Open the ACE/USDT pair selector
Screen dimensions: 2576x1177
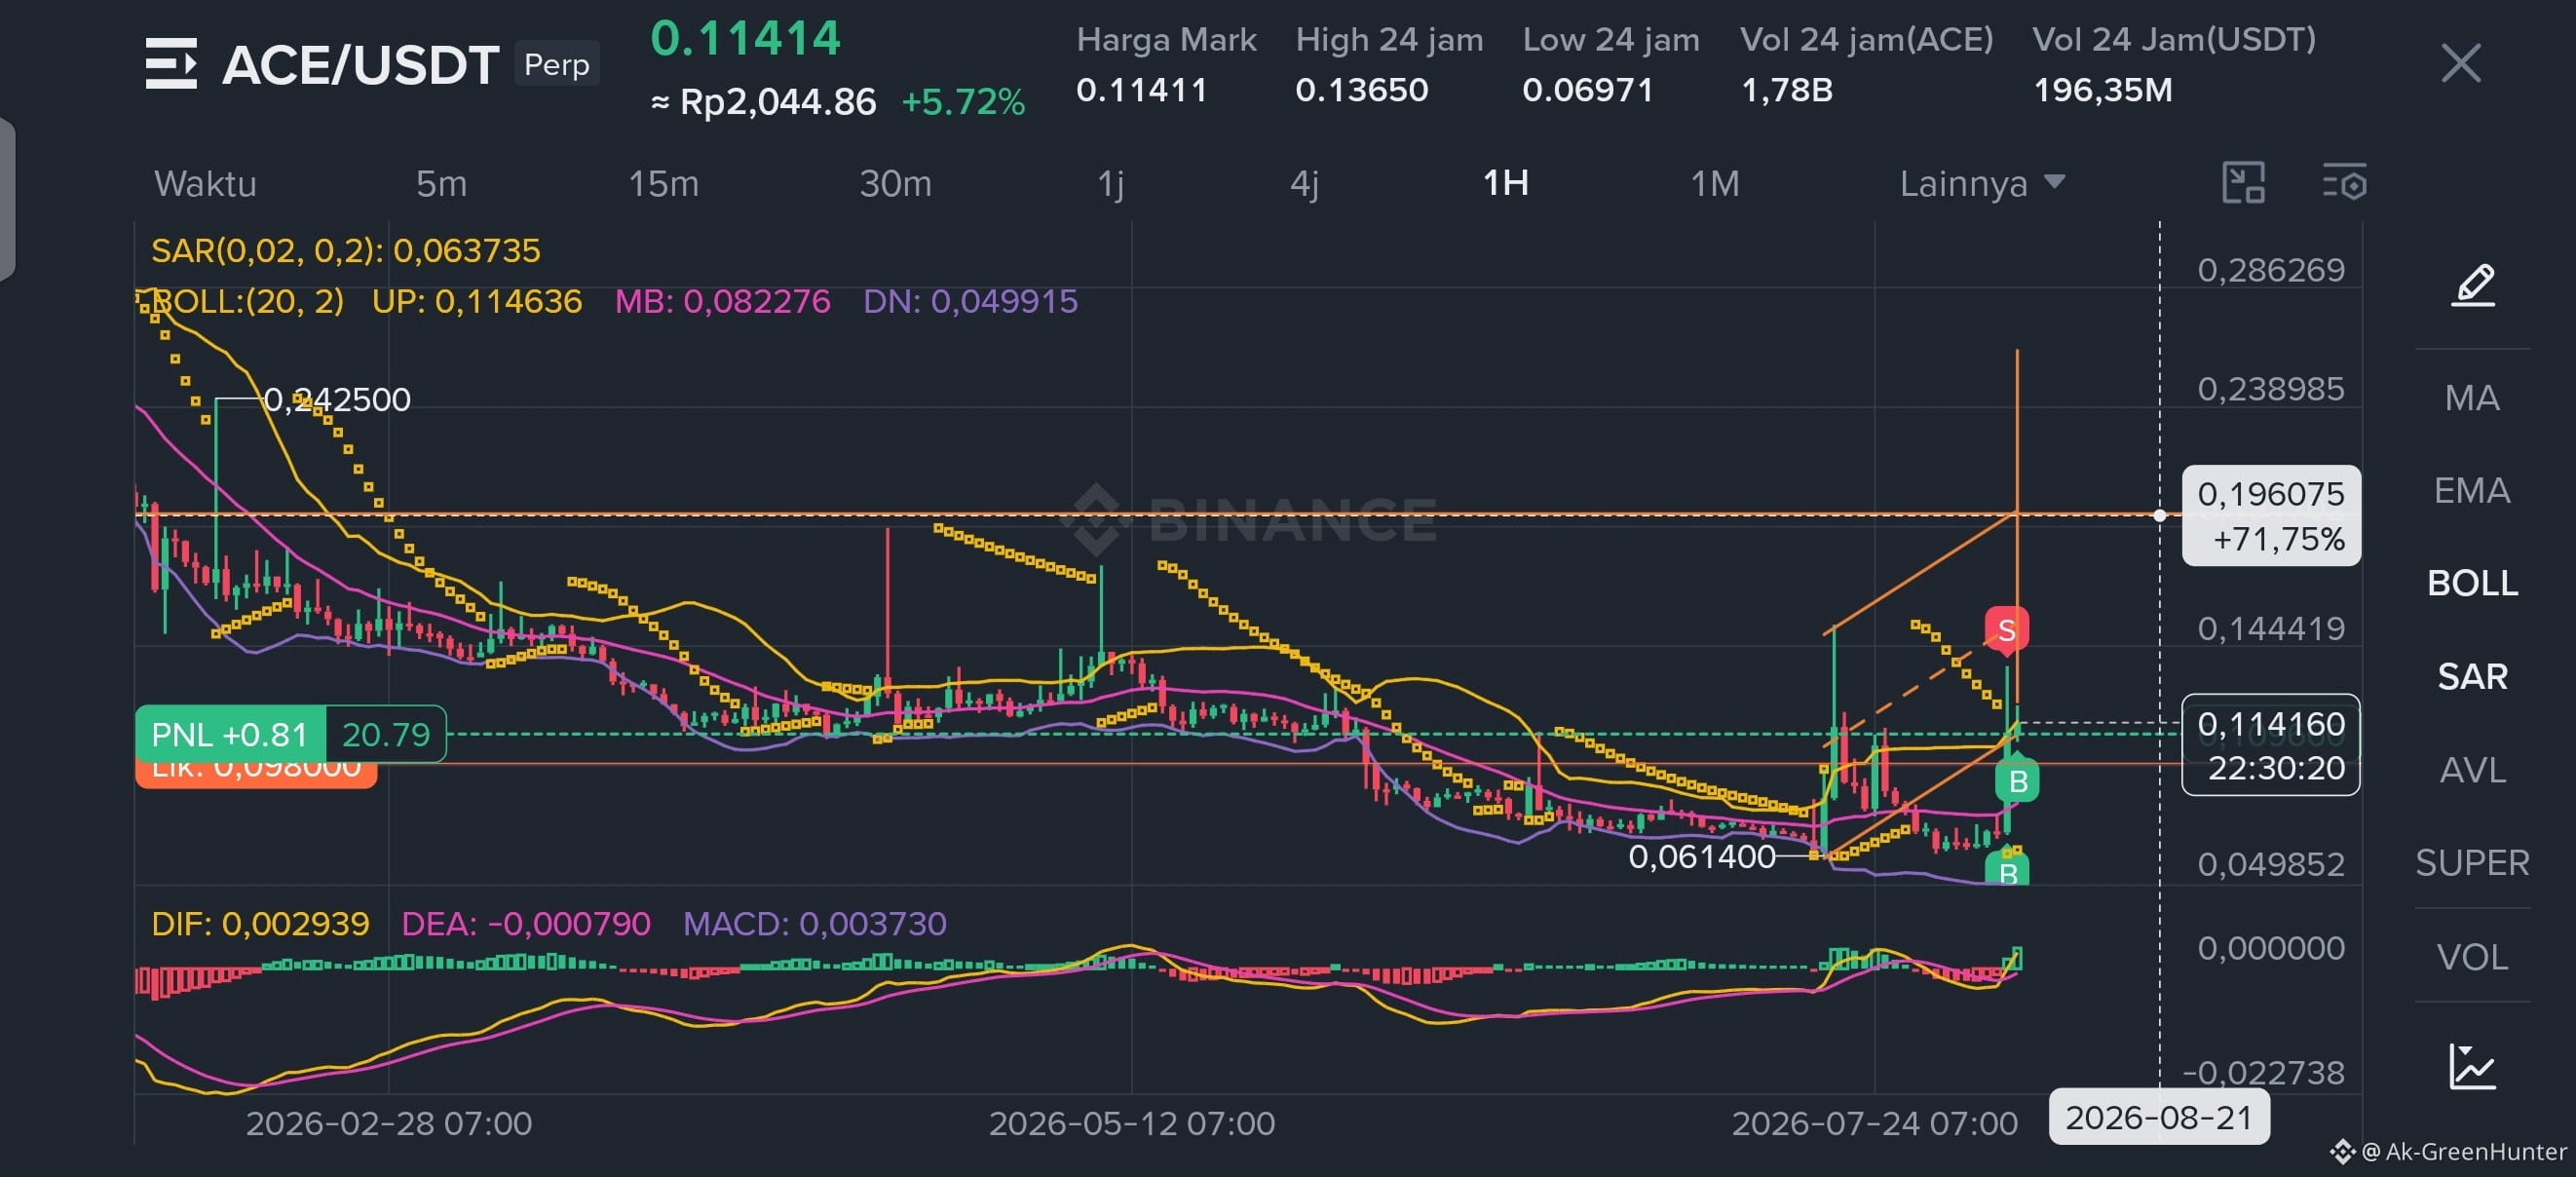360,65
